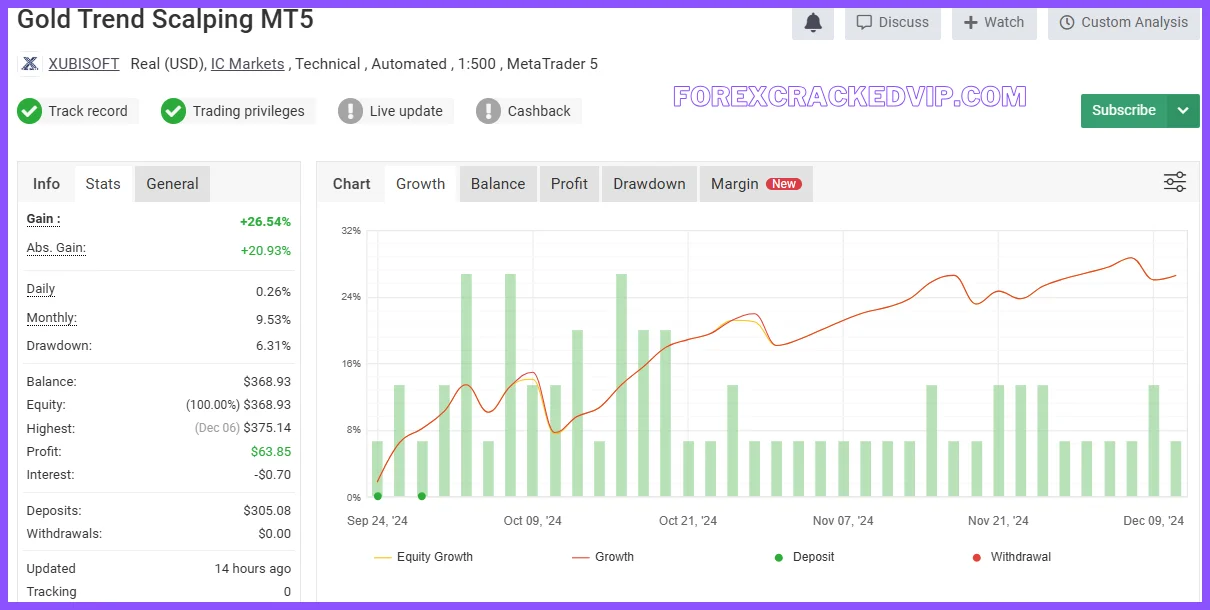Screen dimensions: 1210x610
Task: Click the XUBISOFT logo icon
Action: click(30, 64)
